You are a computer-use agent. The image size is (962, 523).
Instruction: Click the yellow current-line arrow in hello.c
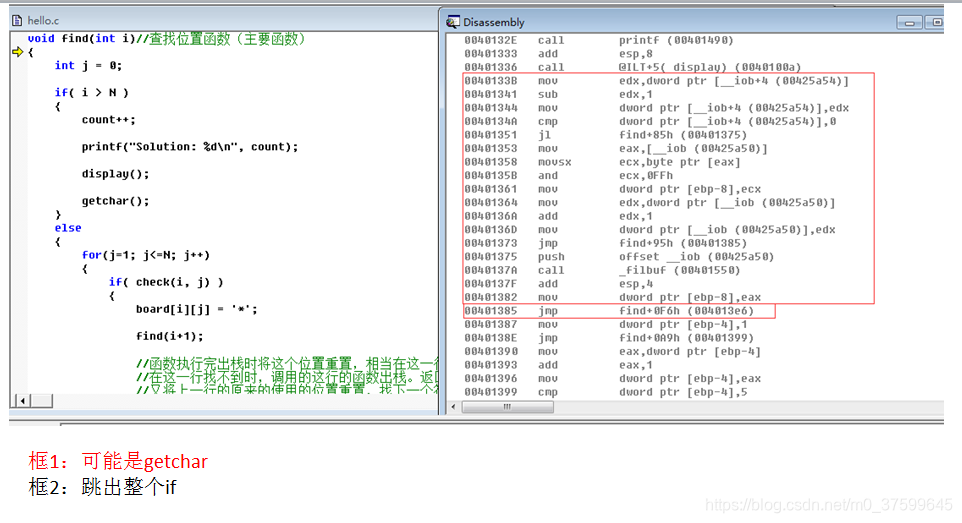(x=17, y=52)
